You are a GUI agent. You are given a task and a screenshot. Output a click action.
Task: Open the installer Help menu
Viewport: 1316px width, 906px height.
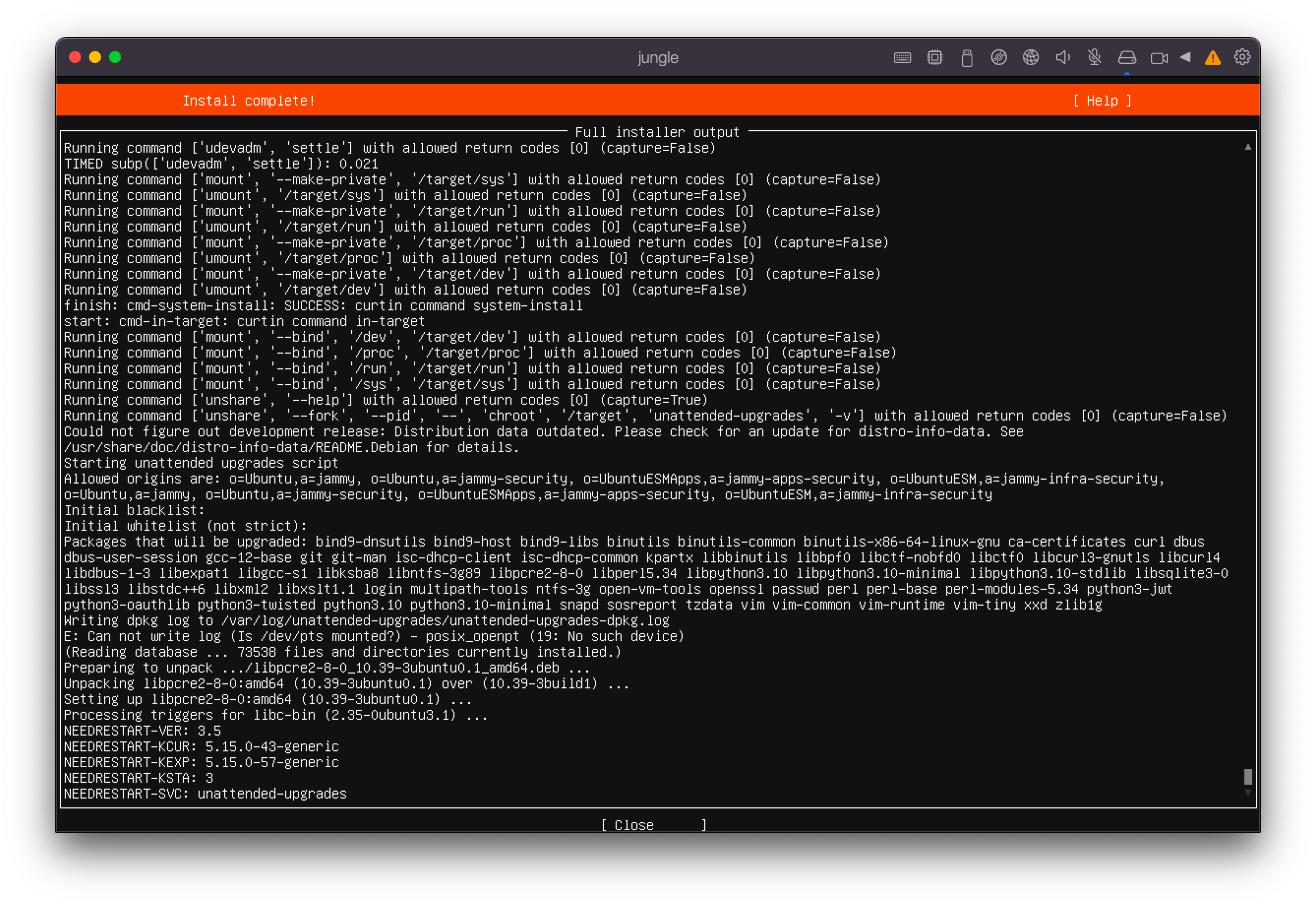pyautogui.click(x=1102, y=101)
